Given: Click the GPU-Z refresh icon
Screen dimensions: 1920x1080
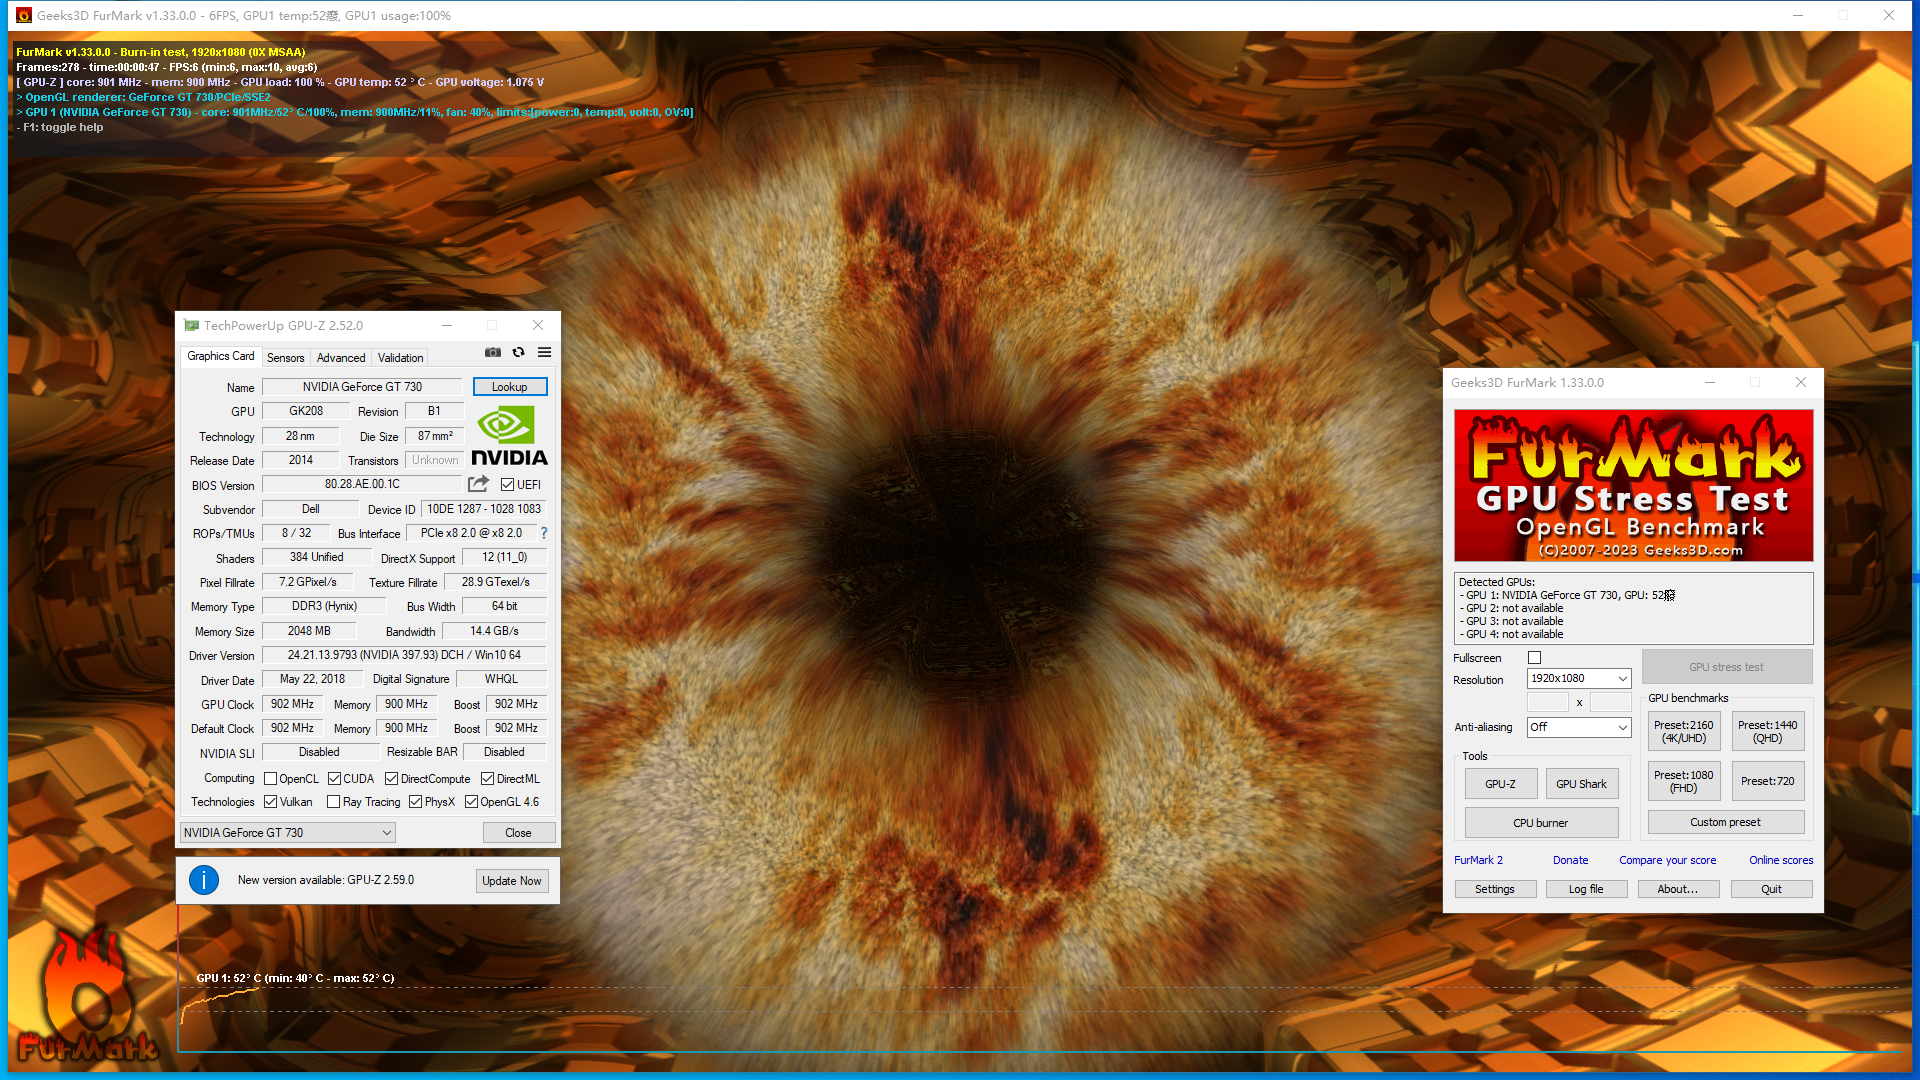Looking at the screenshot, I should [518, 352].
